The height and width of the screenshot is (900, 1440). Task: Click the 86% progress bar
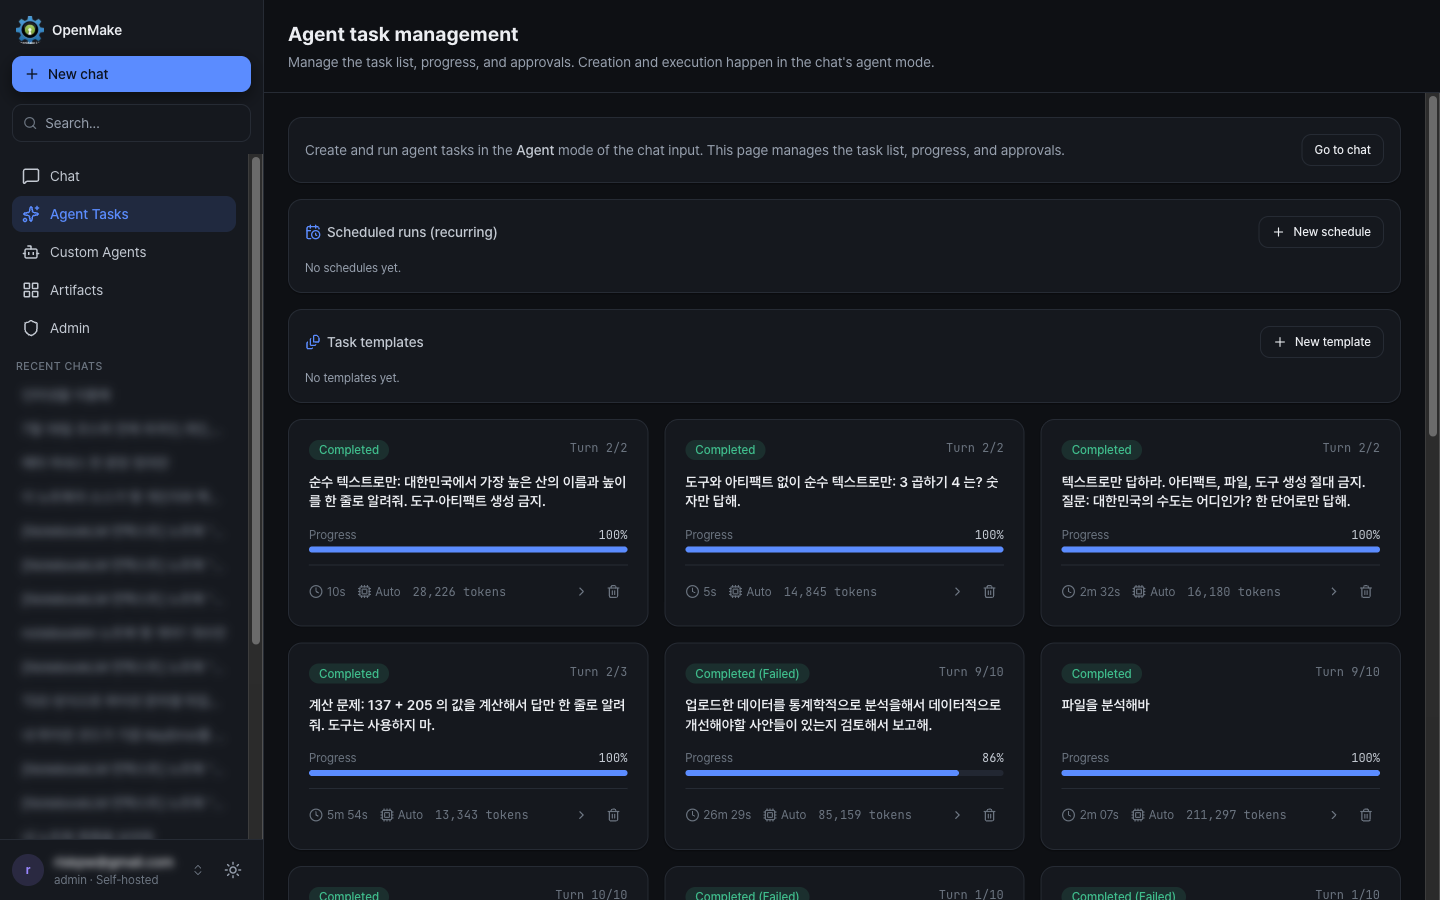[x=844, y=773]
